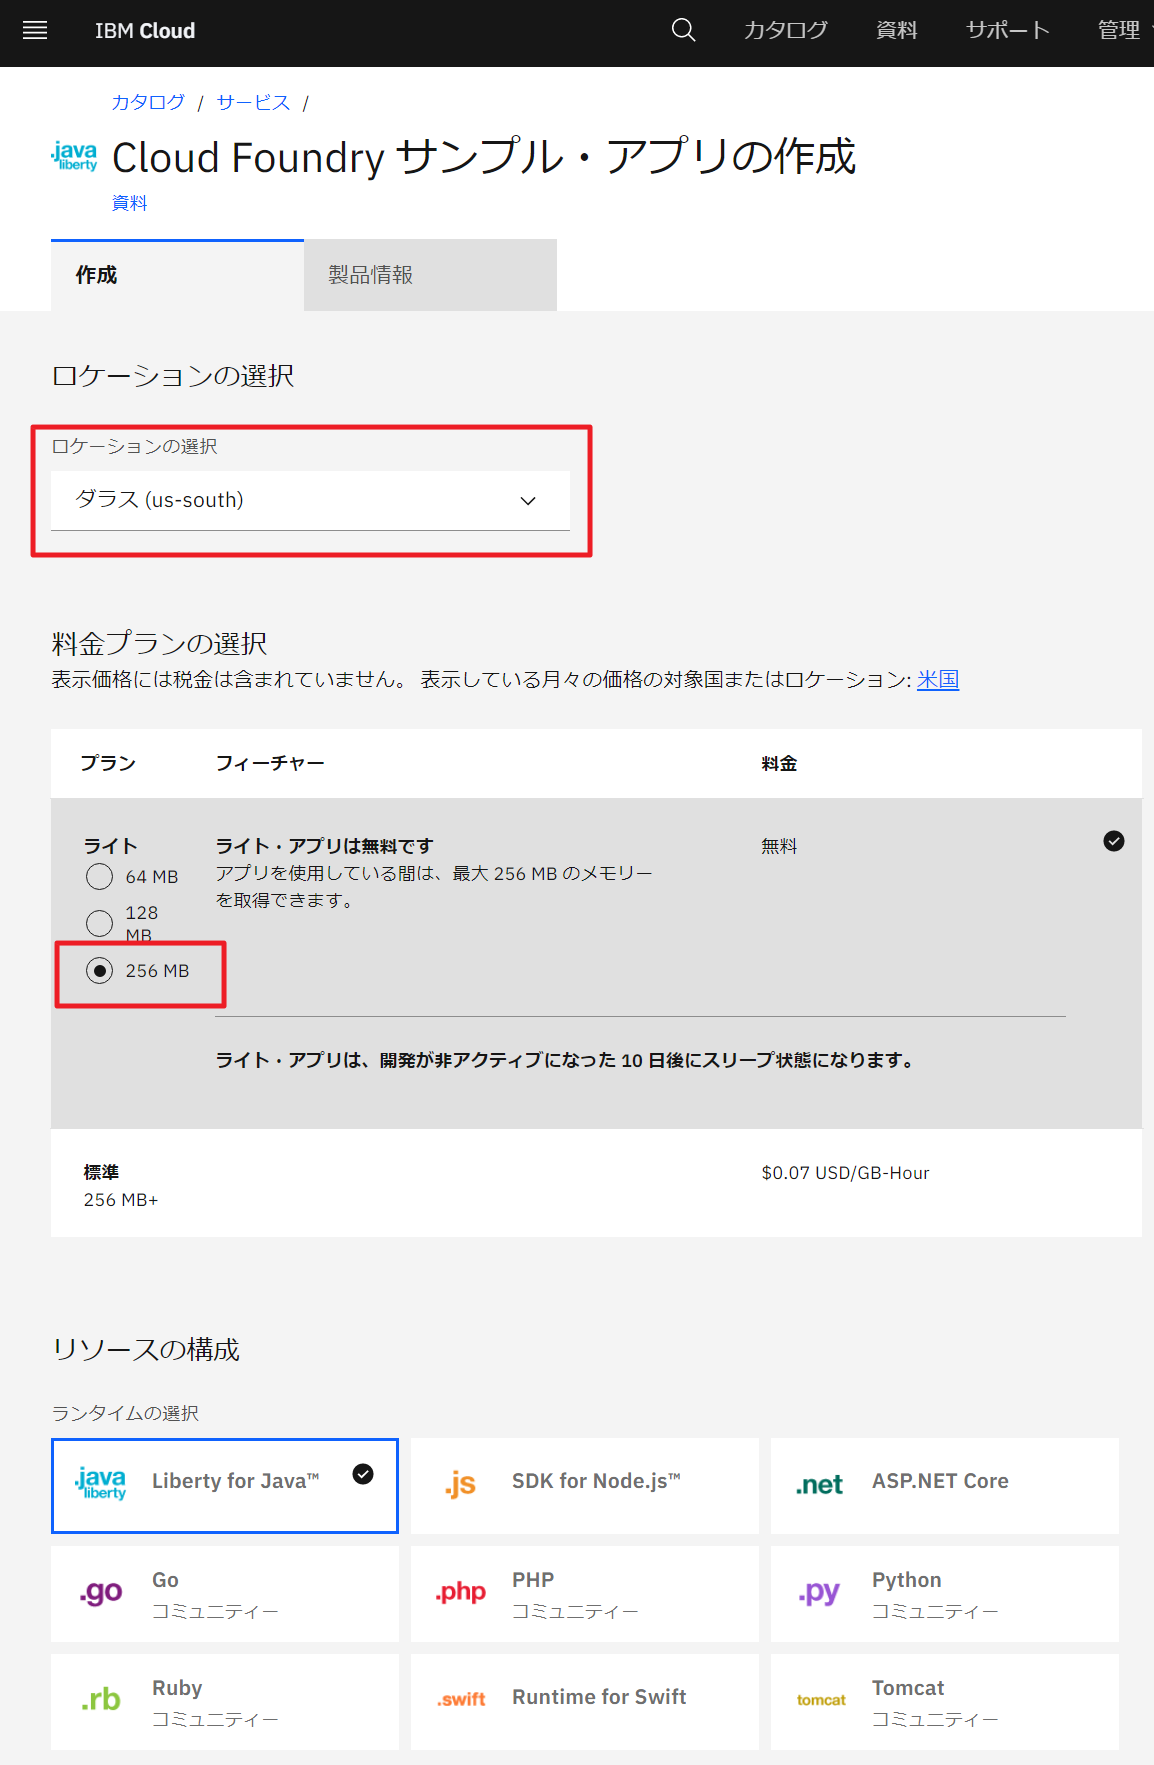Click the 料金 column header
1154x1765 pixels.
point(779,763)
